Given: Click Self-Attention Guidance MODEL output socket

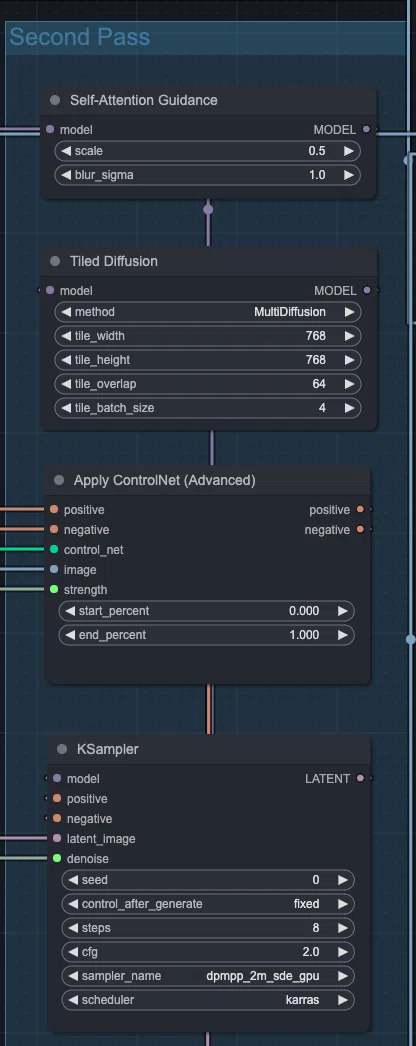Looking at the screenshot, I should coord(366,129).
